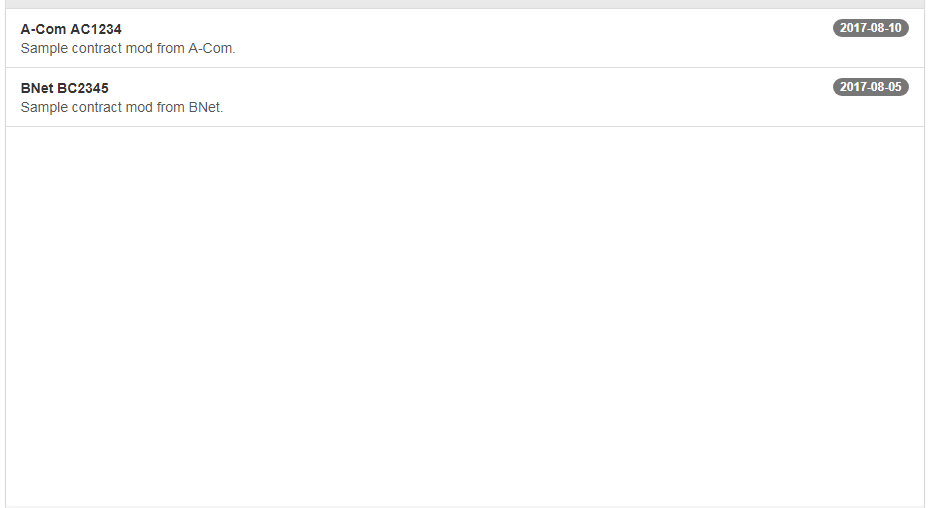Click the BC2345 contract number

pos(83,88)
